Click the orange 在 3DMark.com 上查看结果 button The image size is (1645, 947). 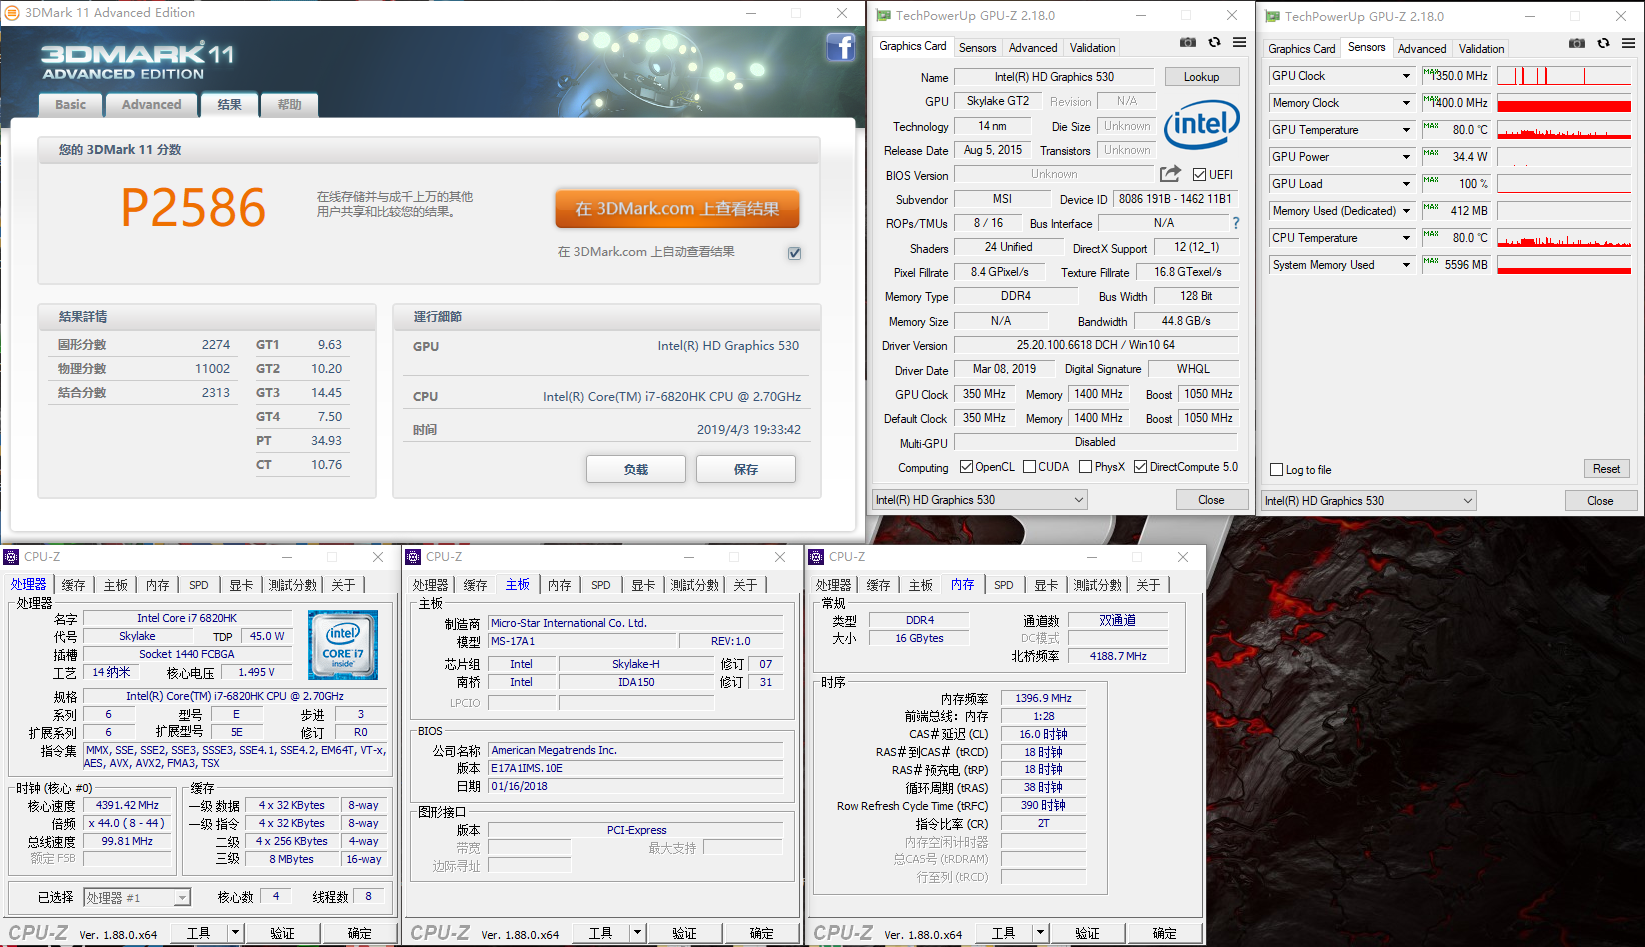677,209
